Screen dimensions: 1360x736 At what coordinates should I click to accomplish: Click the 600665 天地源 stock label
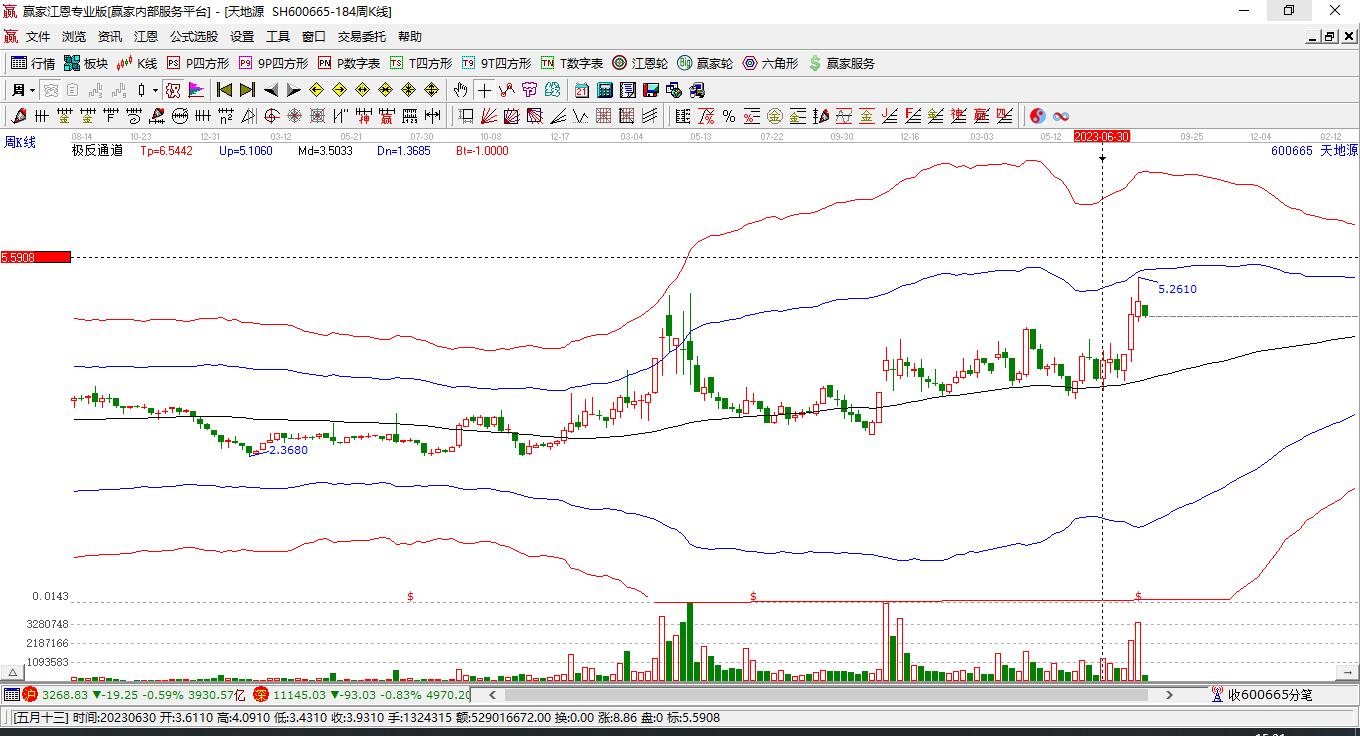click(x=1314, y=151)
